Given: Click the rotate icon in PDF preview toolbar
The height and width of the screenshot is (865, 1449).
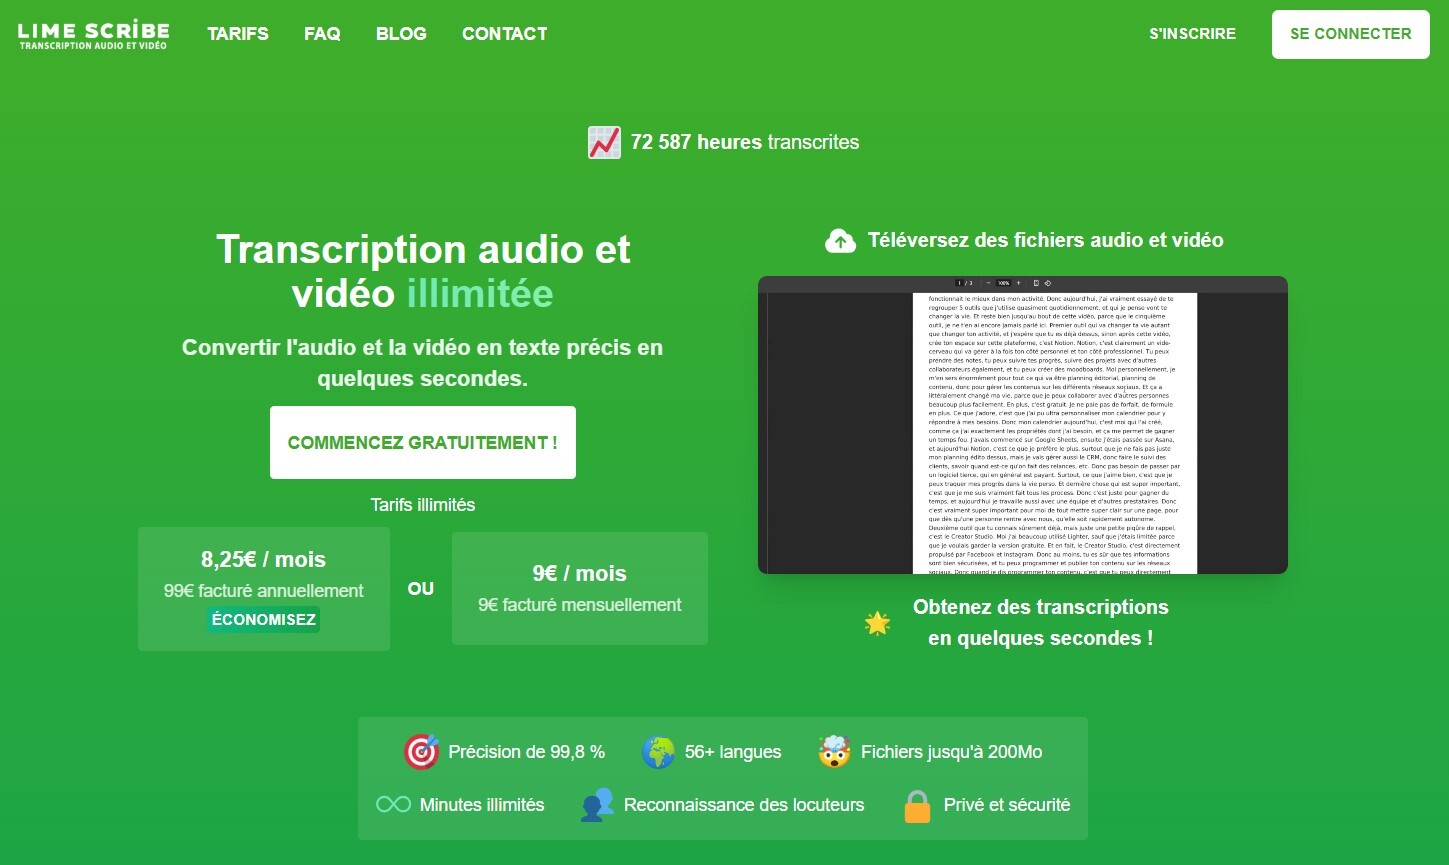Looking at the screenshot, I should [x=1047, y=283].
